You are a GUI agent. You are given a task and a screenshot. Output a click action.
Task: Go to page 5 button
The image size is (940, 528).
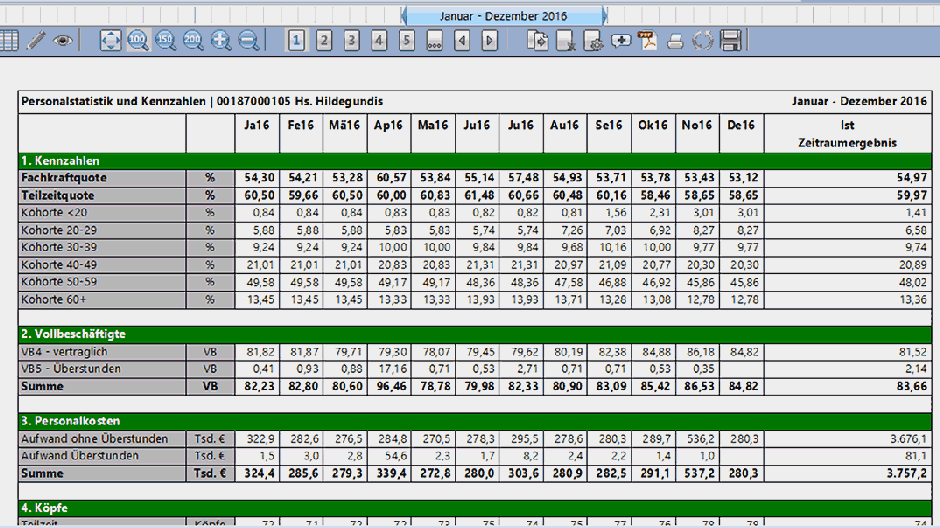(x=406, y=41)
